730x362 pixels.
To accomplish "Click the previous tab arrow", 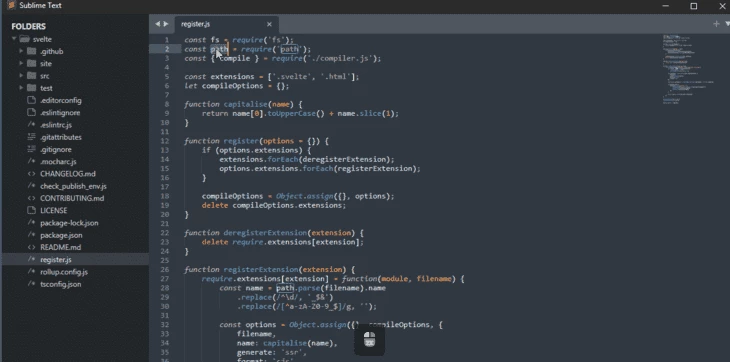I will tap(157, 24).
